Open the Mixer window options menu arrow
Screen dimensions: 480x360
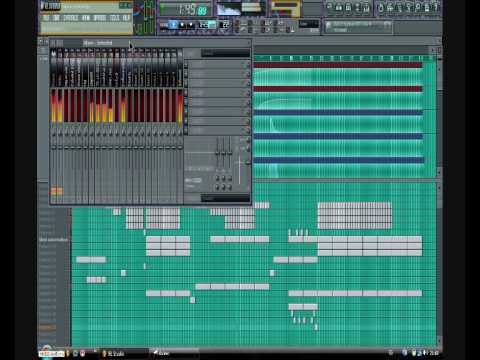[52, 43]
